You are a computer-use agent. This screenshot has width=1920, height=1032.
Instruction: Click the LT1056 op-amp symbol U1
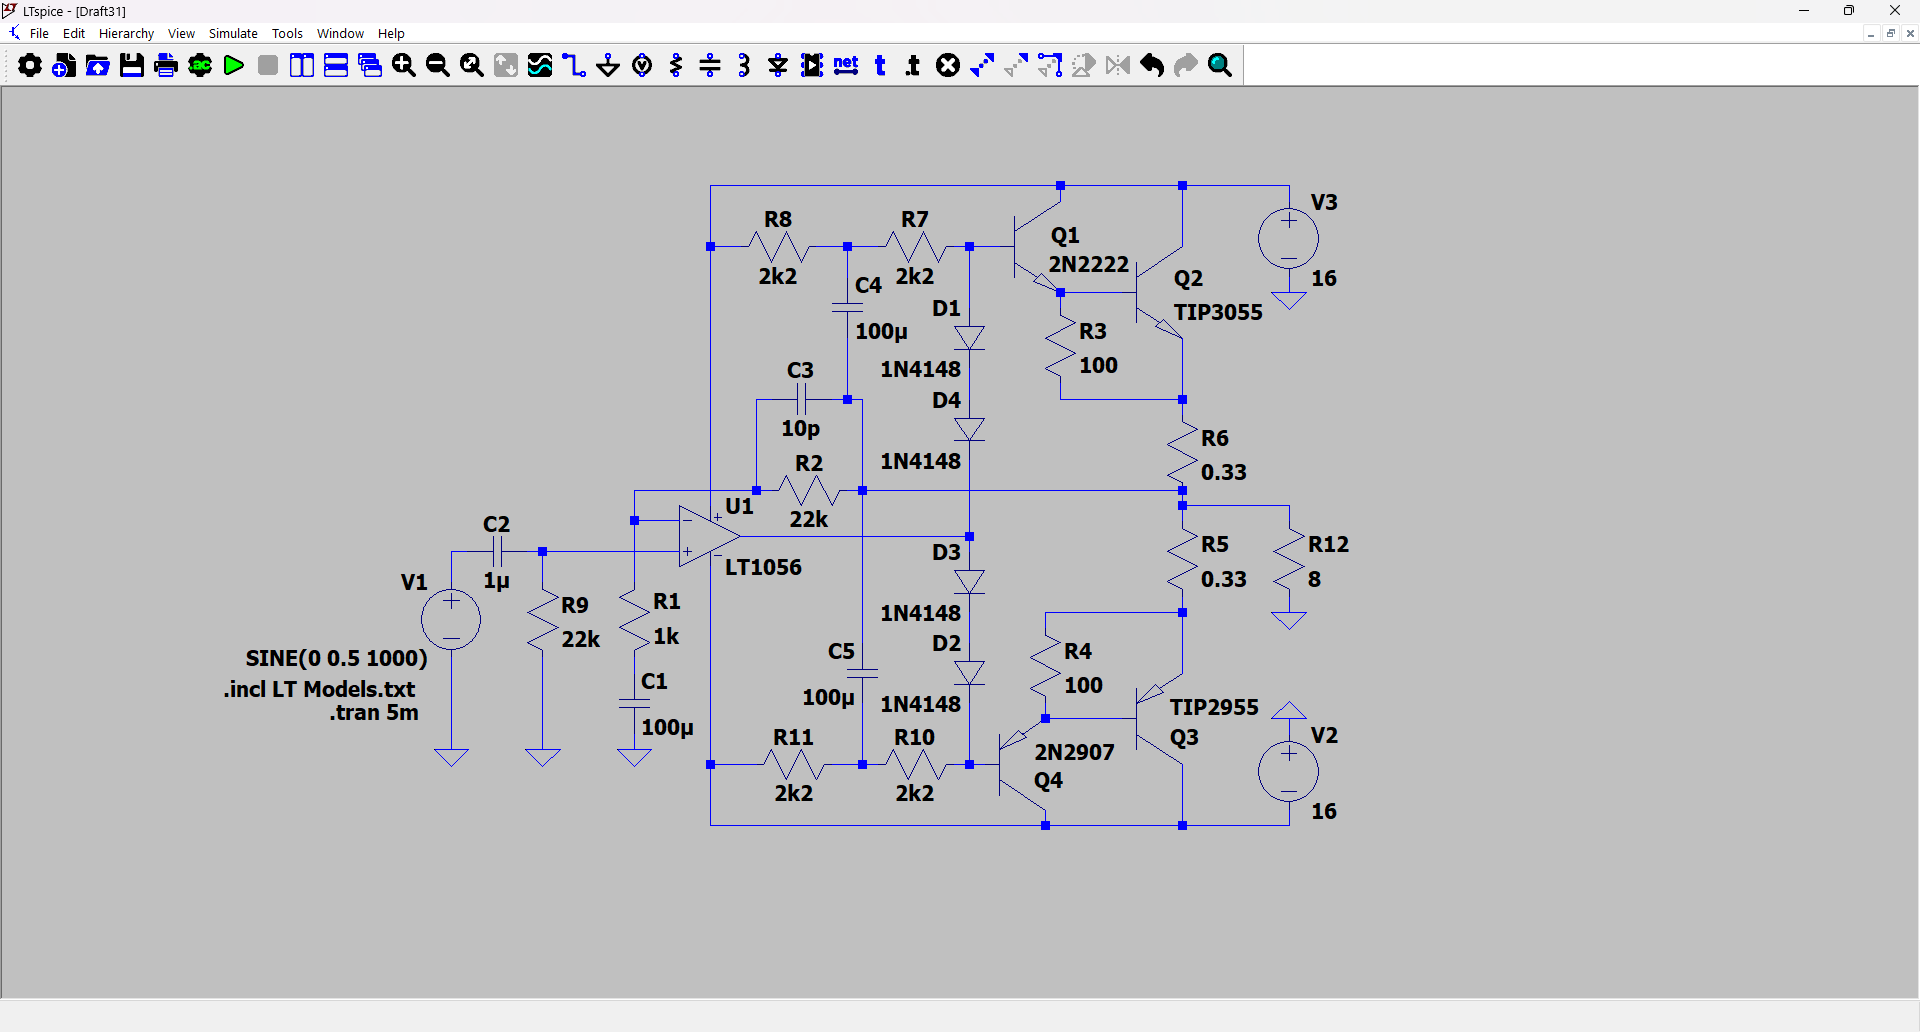(x=708, y=536)
